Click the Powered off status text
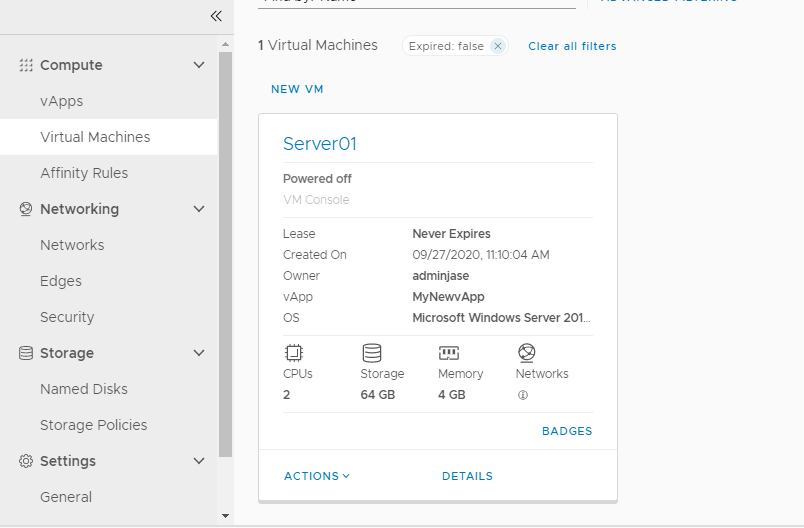Screen dimensions: 804x528 [x=317, y=179]
